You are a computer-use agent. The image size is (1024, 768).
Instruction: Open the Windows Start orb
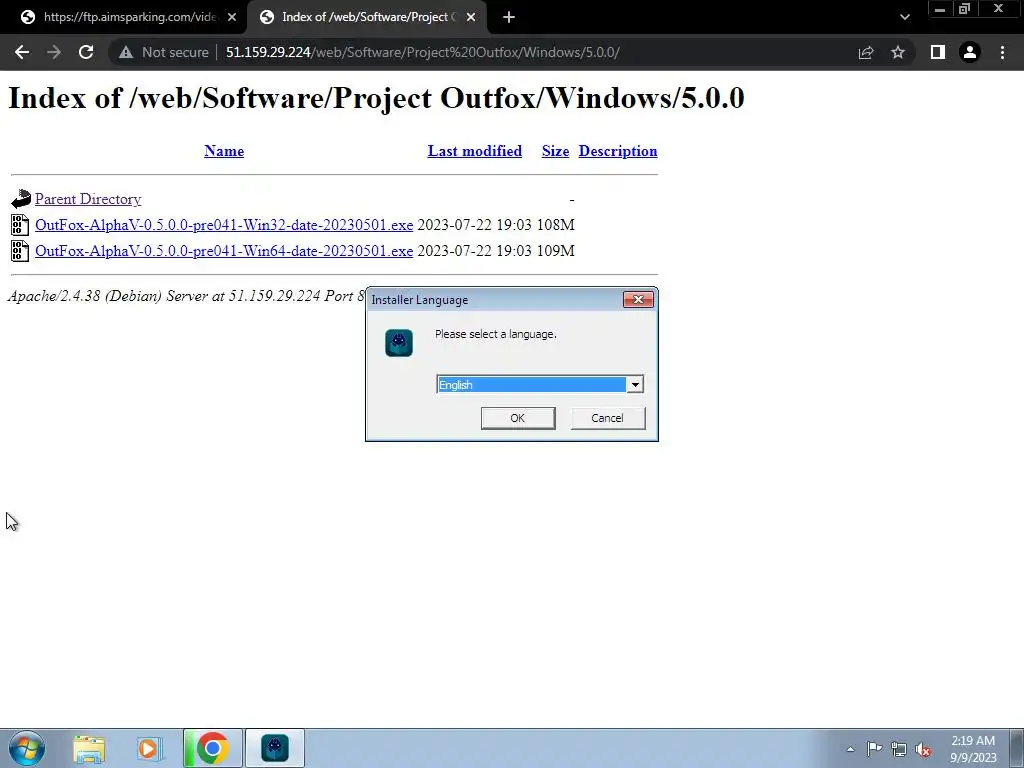(27, 748)
